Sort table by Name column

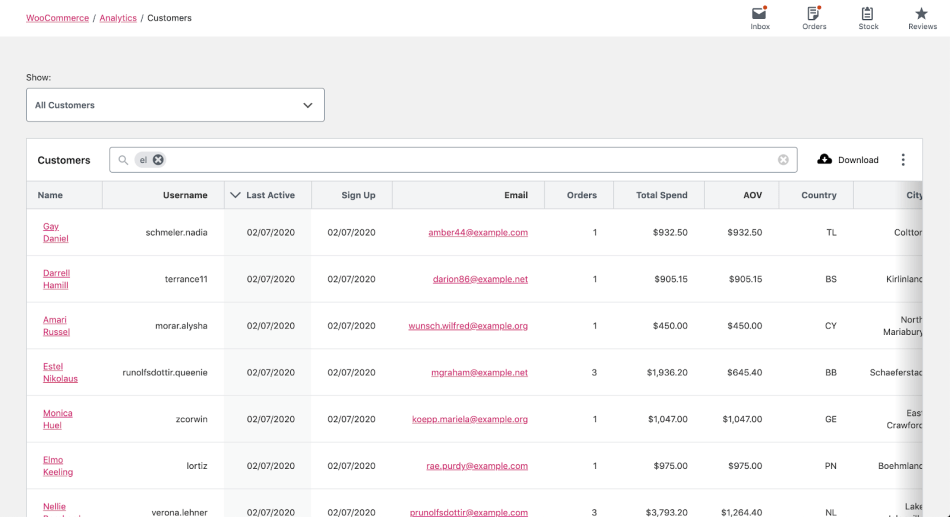point(50,195)
